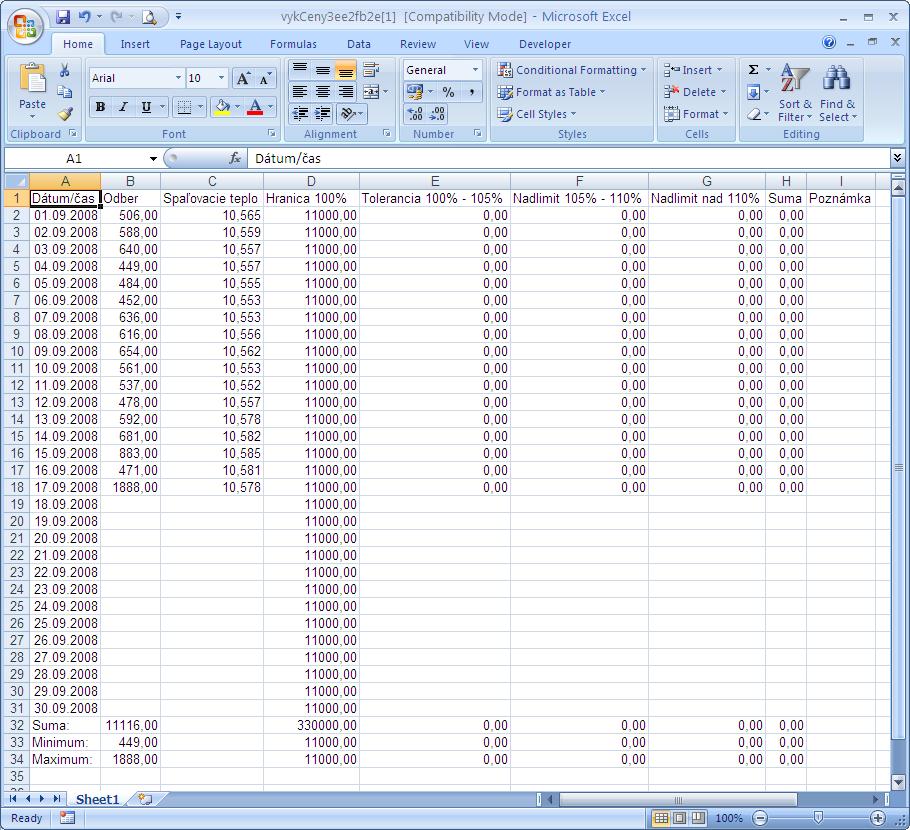
Task: Align text to middle of cell
Action: click(x=323, y=70)
